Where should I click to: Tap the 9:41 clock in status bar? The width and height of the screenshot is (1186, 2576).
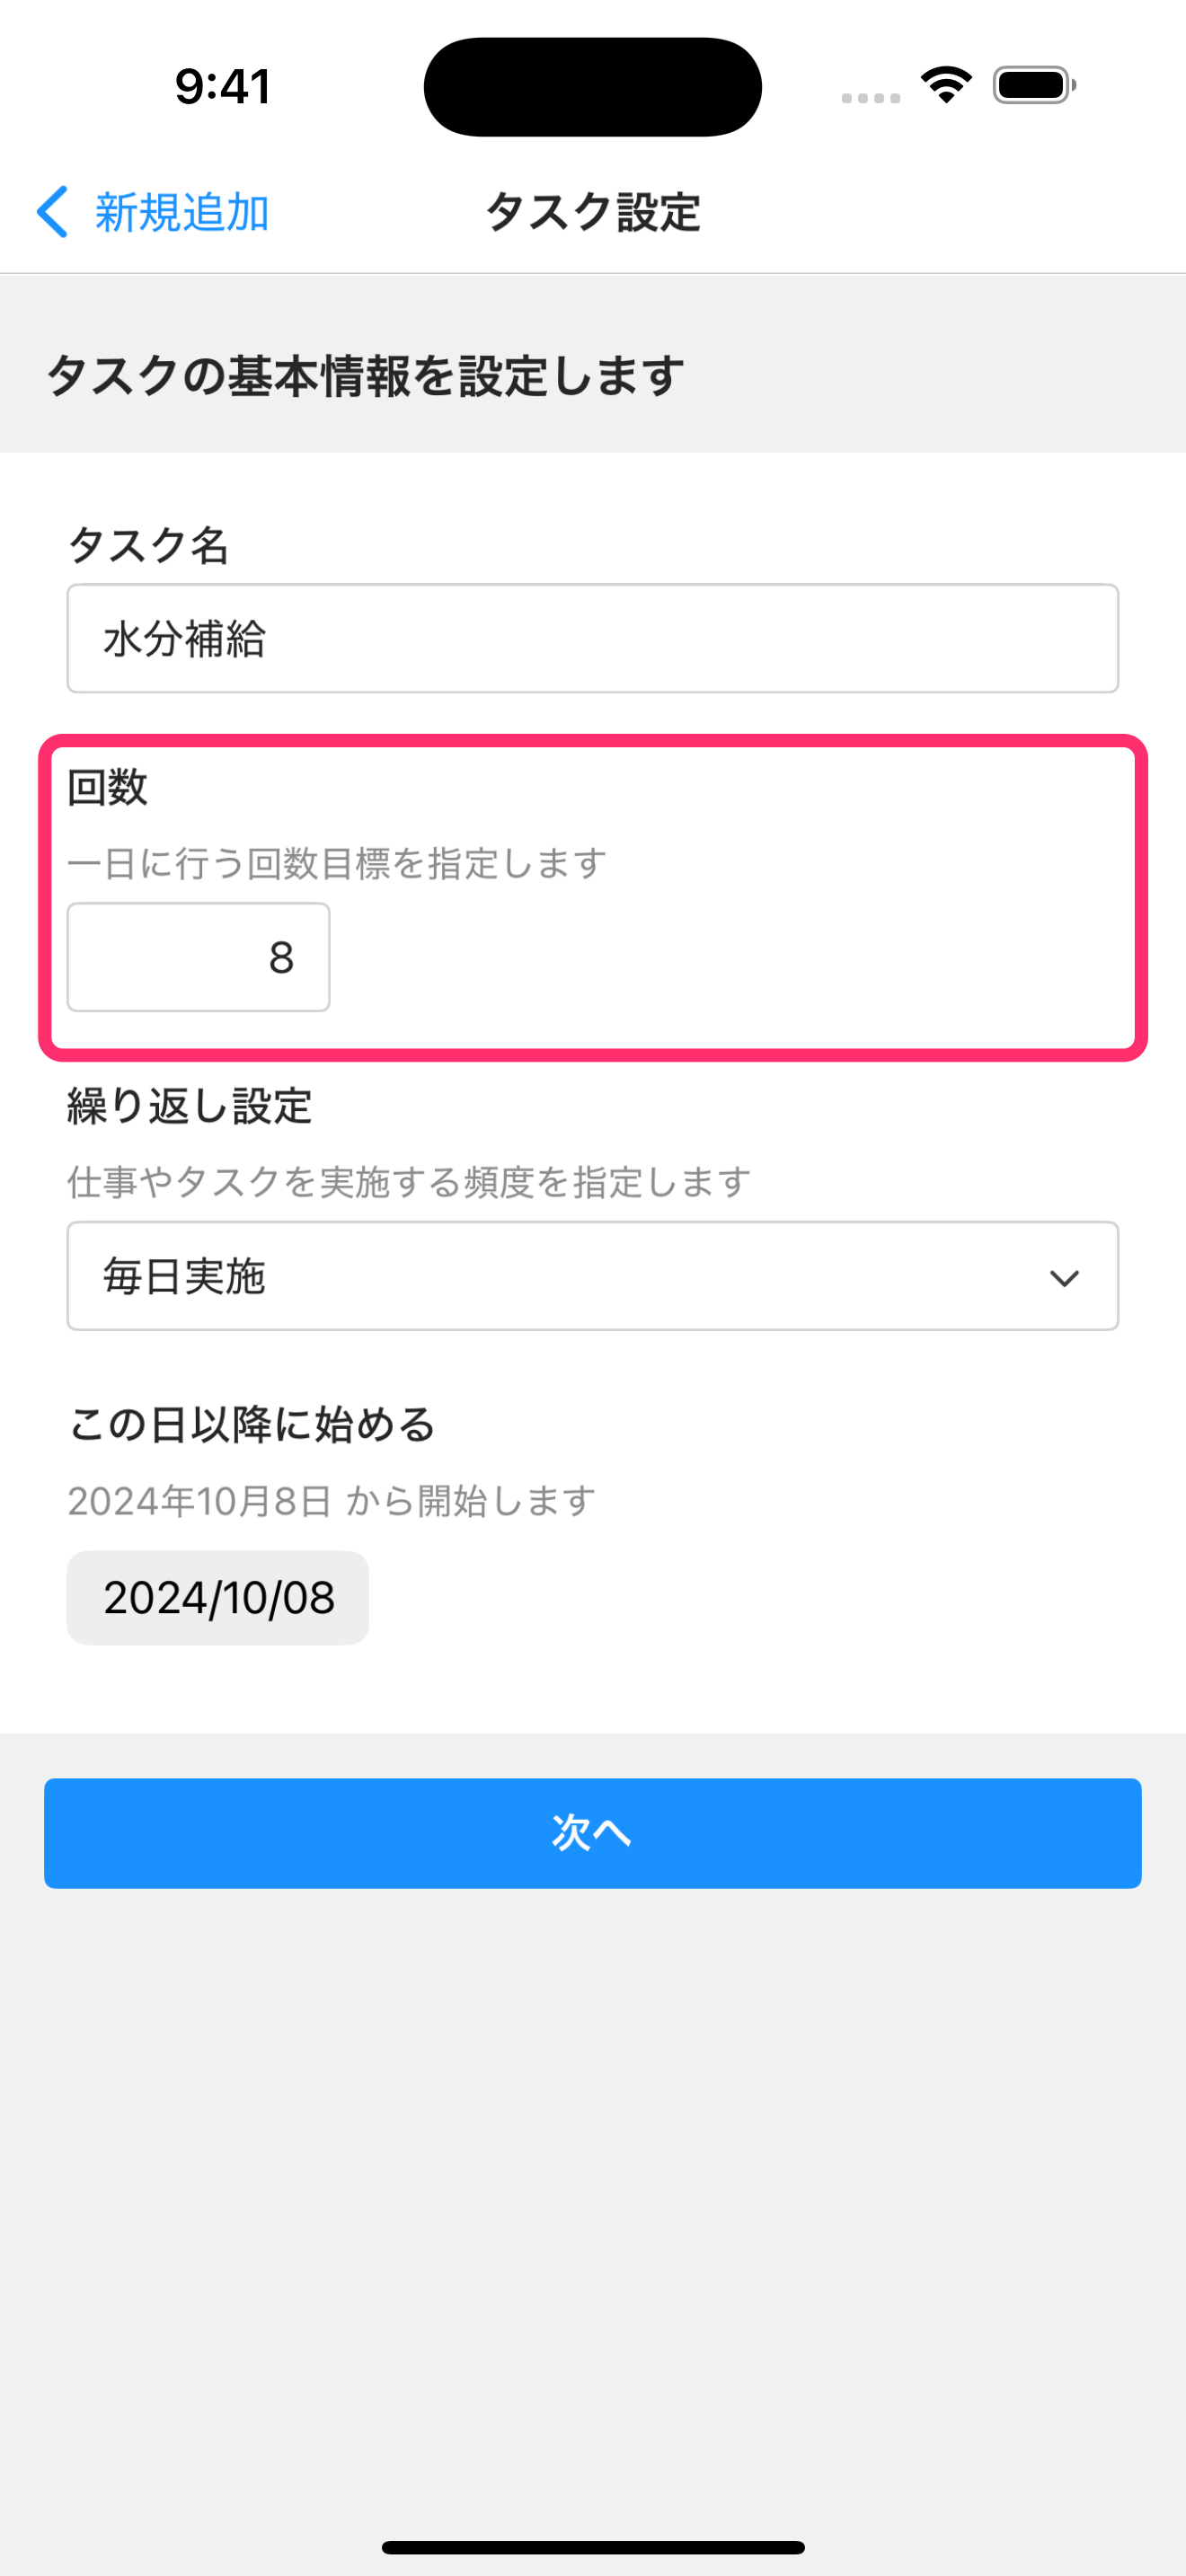pyautogui.click(x=222, y=87)
